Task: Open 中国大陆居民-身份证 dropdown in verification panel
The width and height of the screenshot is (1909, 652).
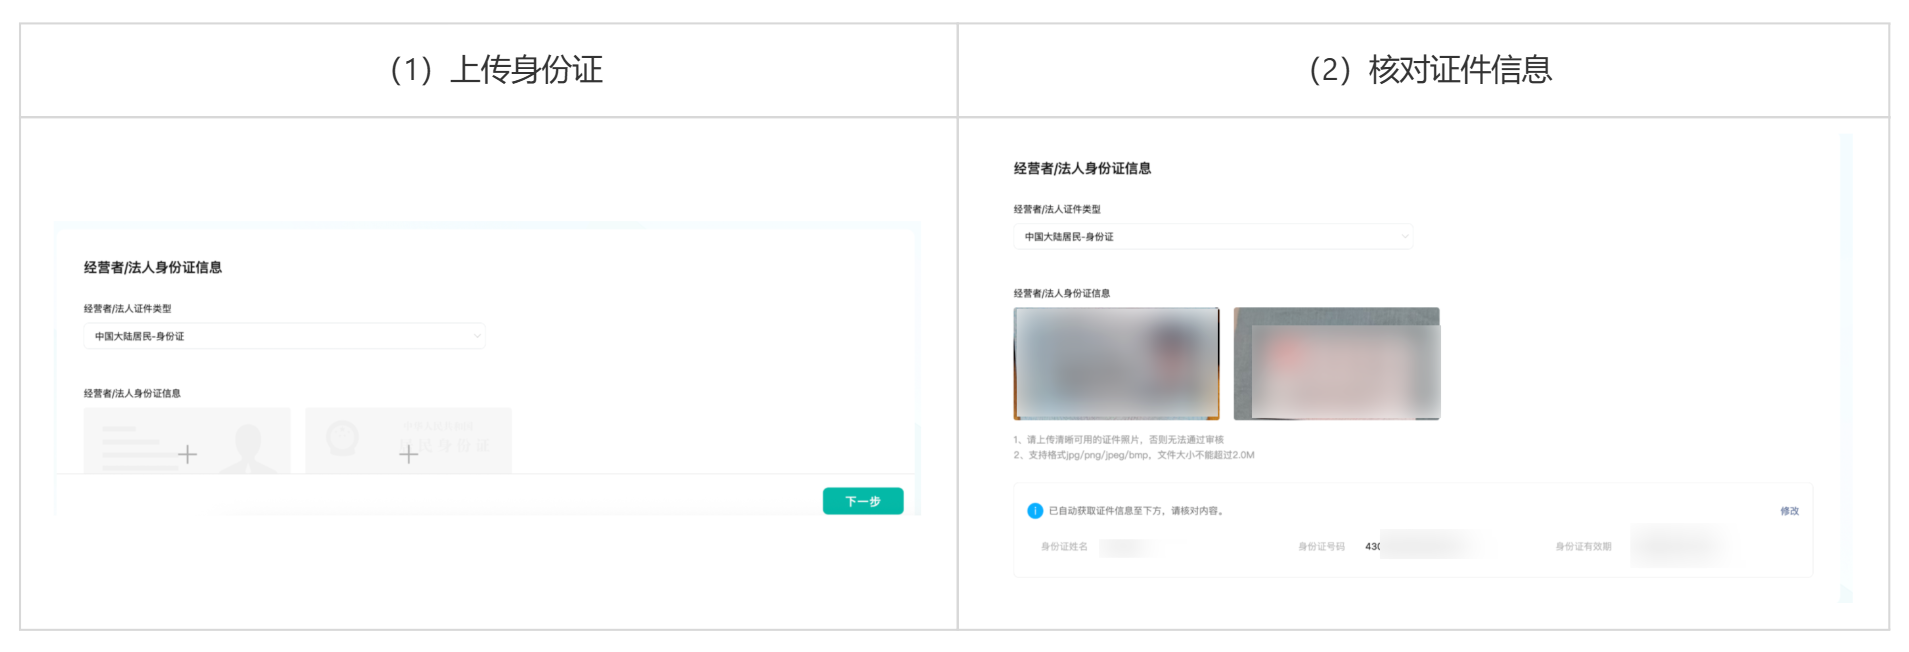Action: click(1213, 237)
